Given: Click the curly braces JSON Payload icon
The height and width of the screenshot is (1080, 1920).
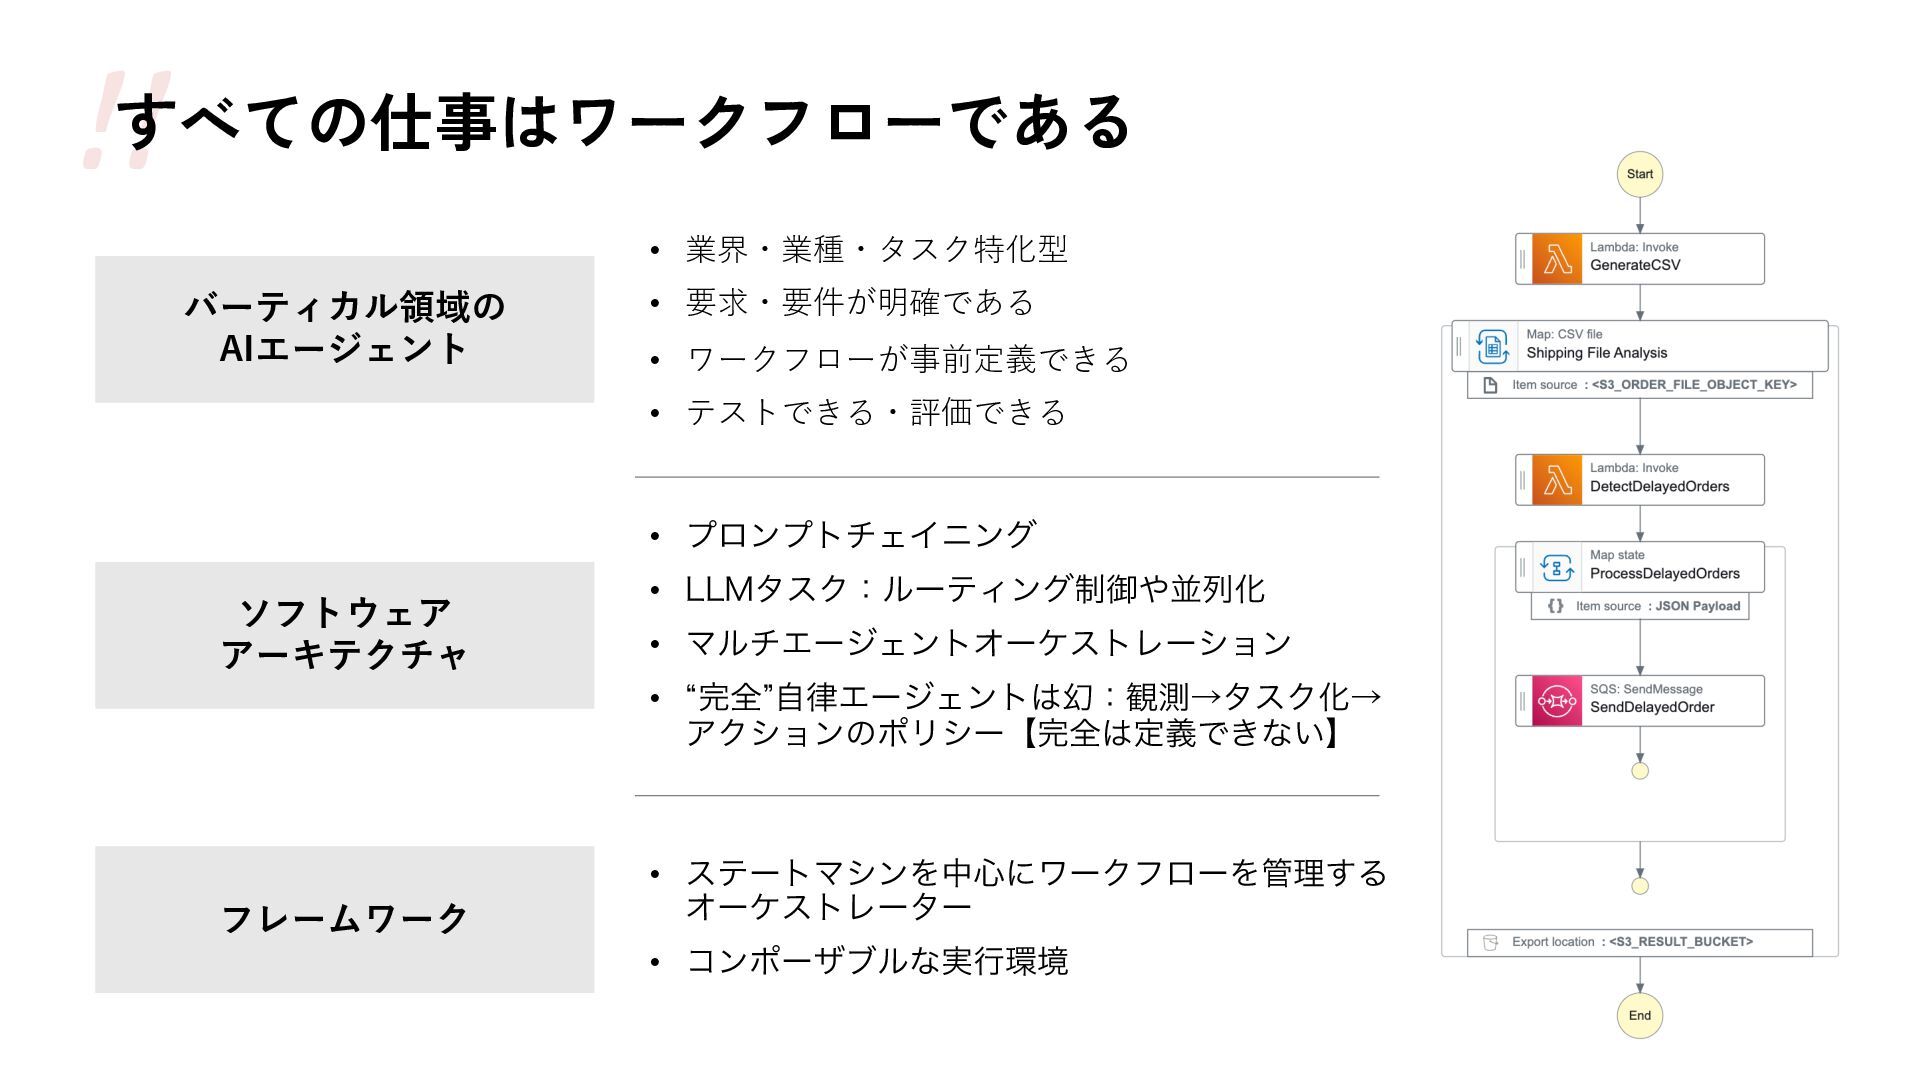Looking at the screenshot, I should click(x=1555, y=606).
